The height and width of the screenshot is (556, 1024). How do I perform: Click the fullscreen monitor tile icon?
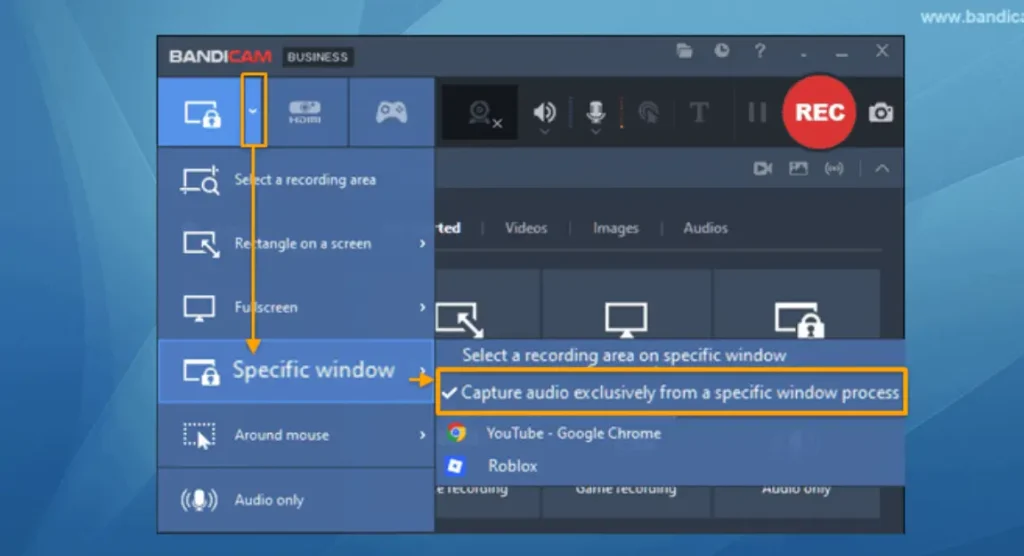626,319
